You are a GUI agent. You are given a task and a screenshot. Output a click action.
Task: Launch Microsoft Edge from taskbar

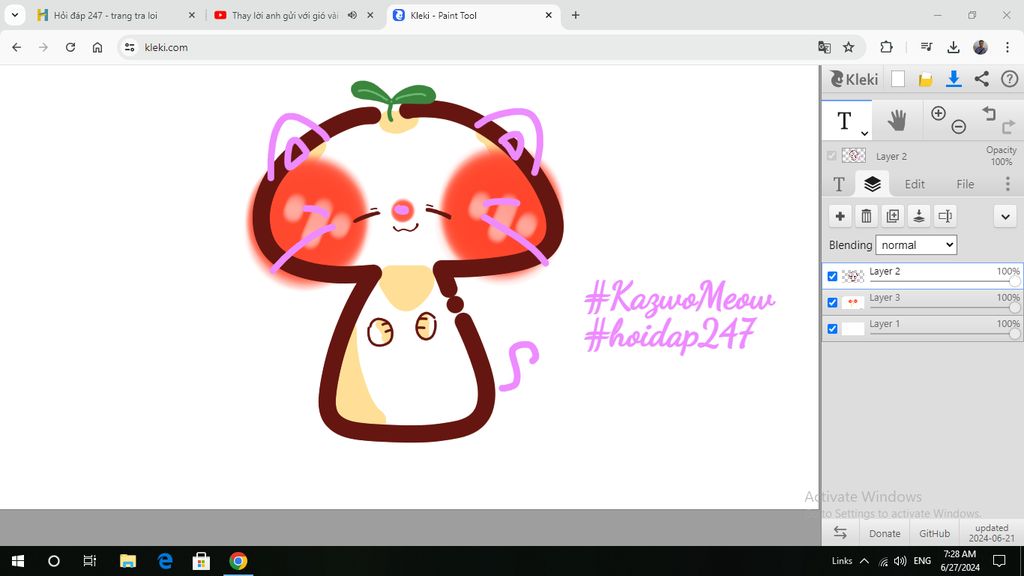tap(165, 560)
